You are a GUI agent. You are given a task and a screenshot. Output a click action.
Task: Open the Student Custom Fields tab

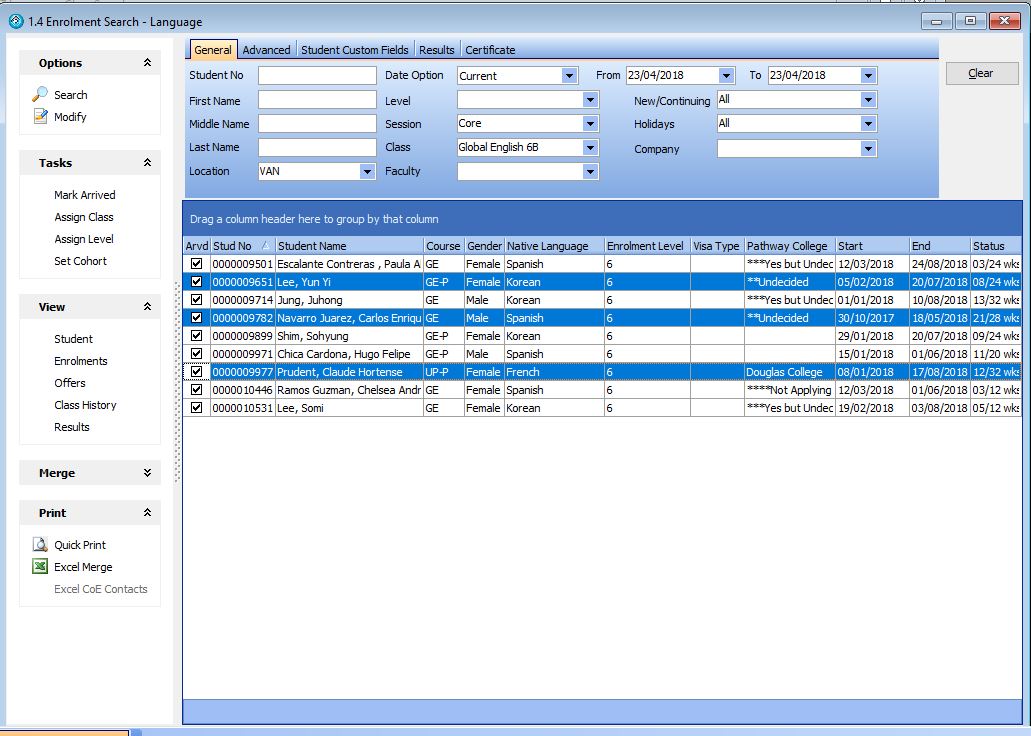click(x=354, y=50)
